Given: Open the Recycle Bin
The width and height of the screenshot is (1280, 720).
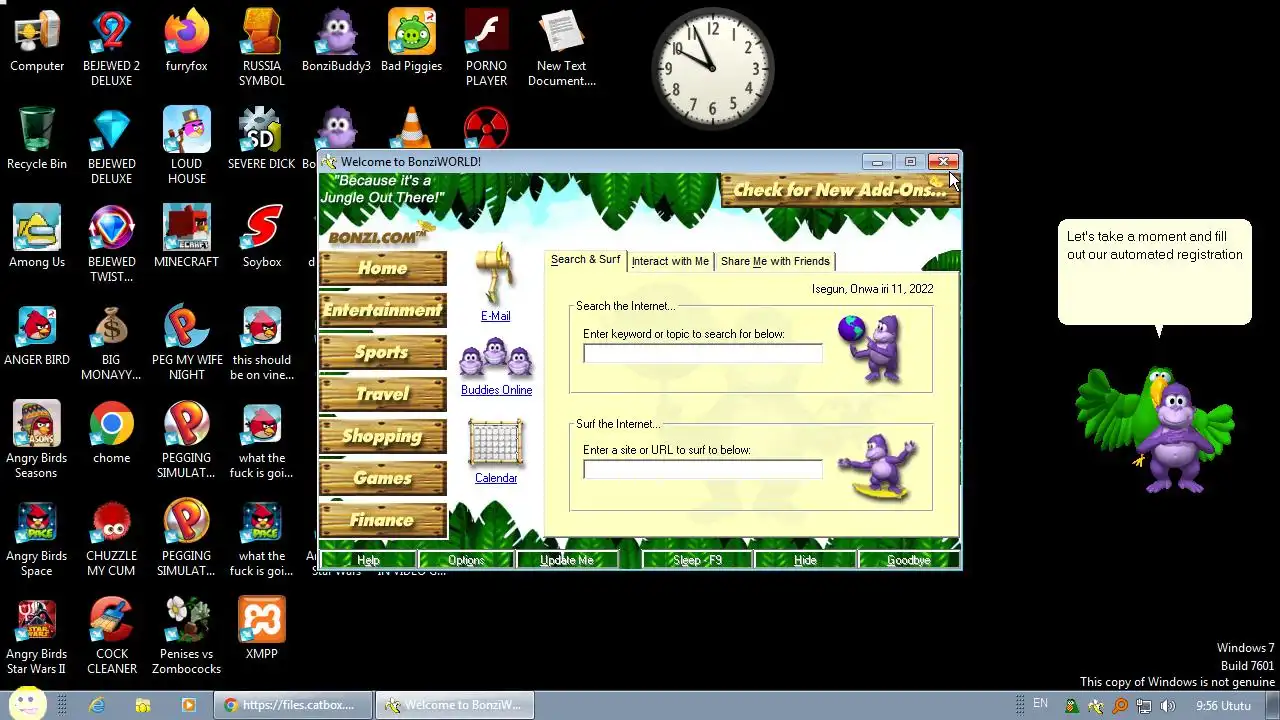Looking at the screenshot, I should [37, 139].
